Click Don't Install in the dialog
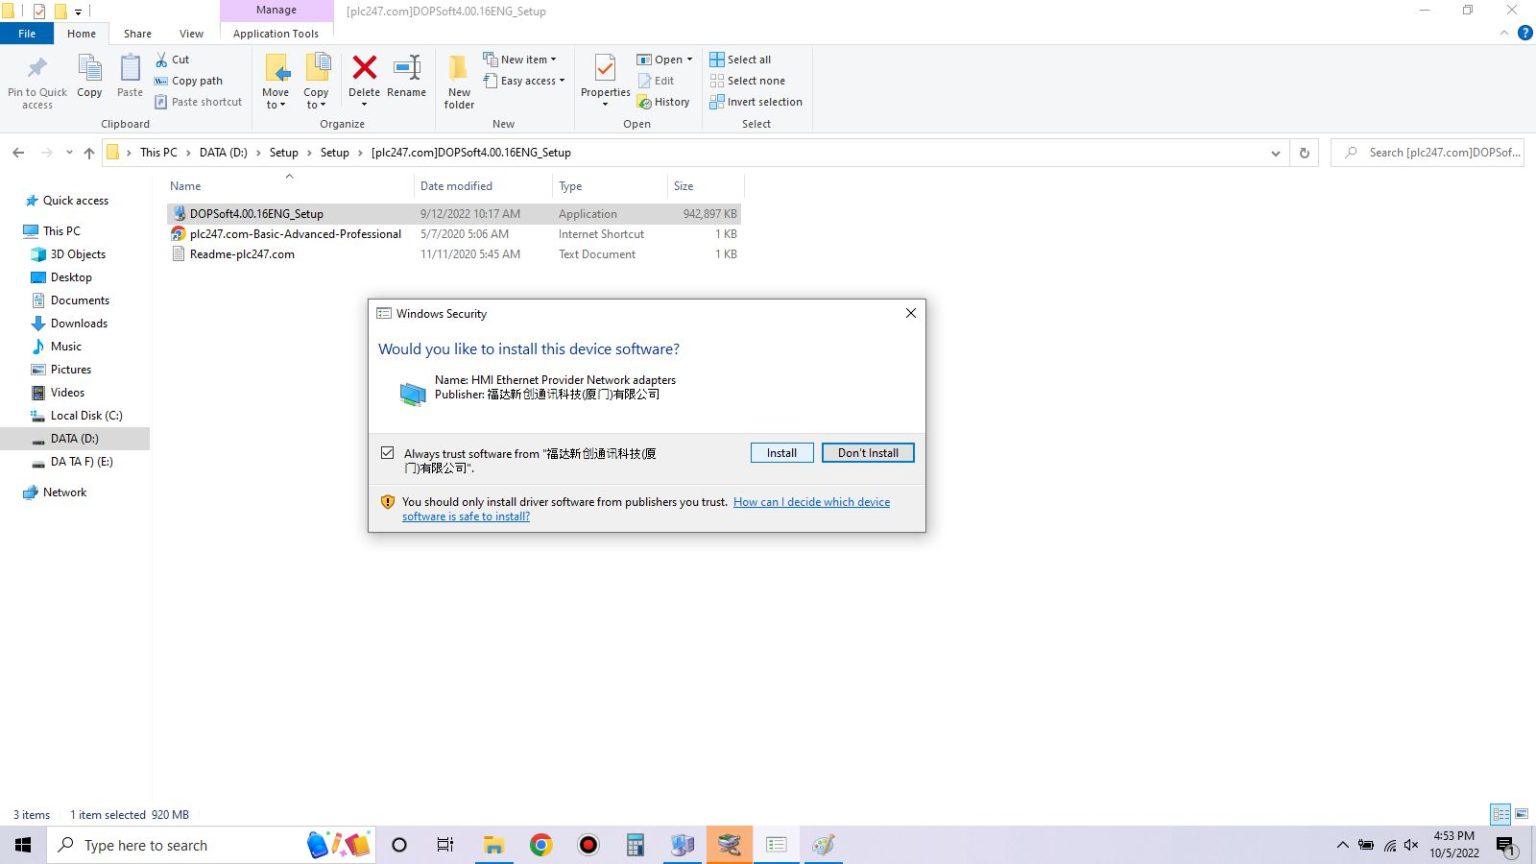This screenshot has height=864, width=1536. [x=868, y=453]
